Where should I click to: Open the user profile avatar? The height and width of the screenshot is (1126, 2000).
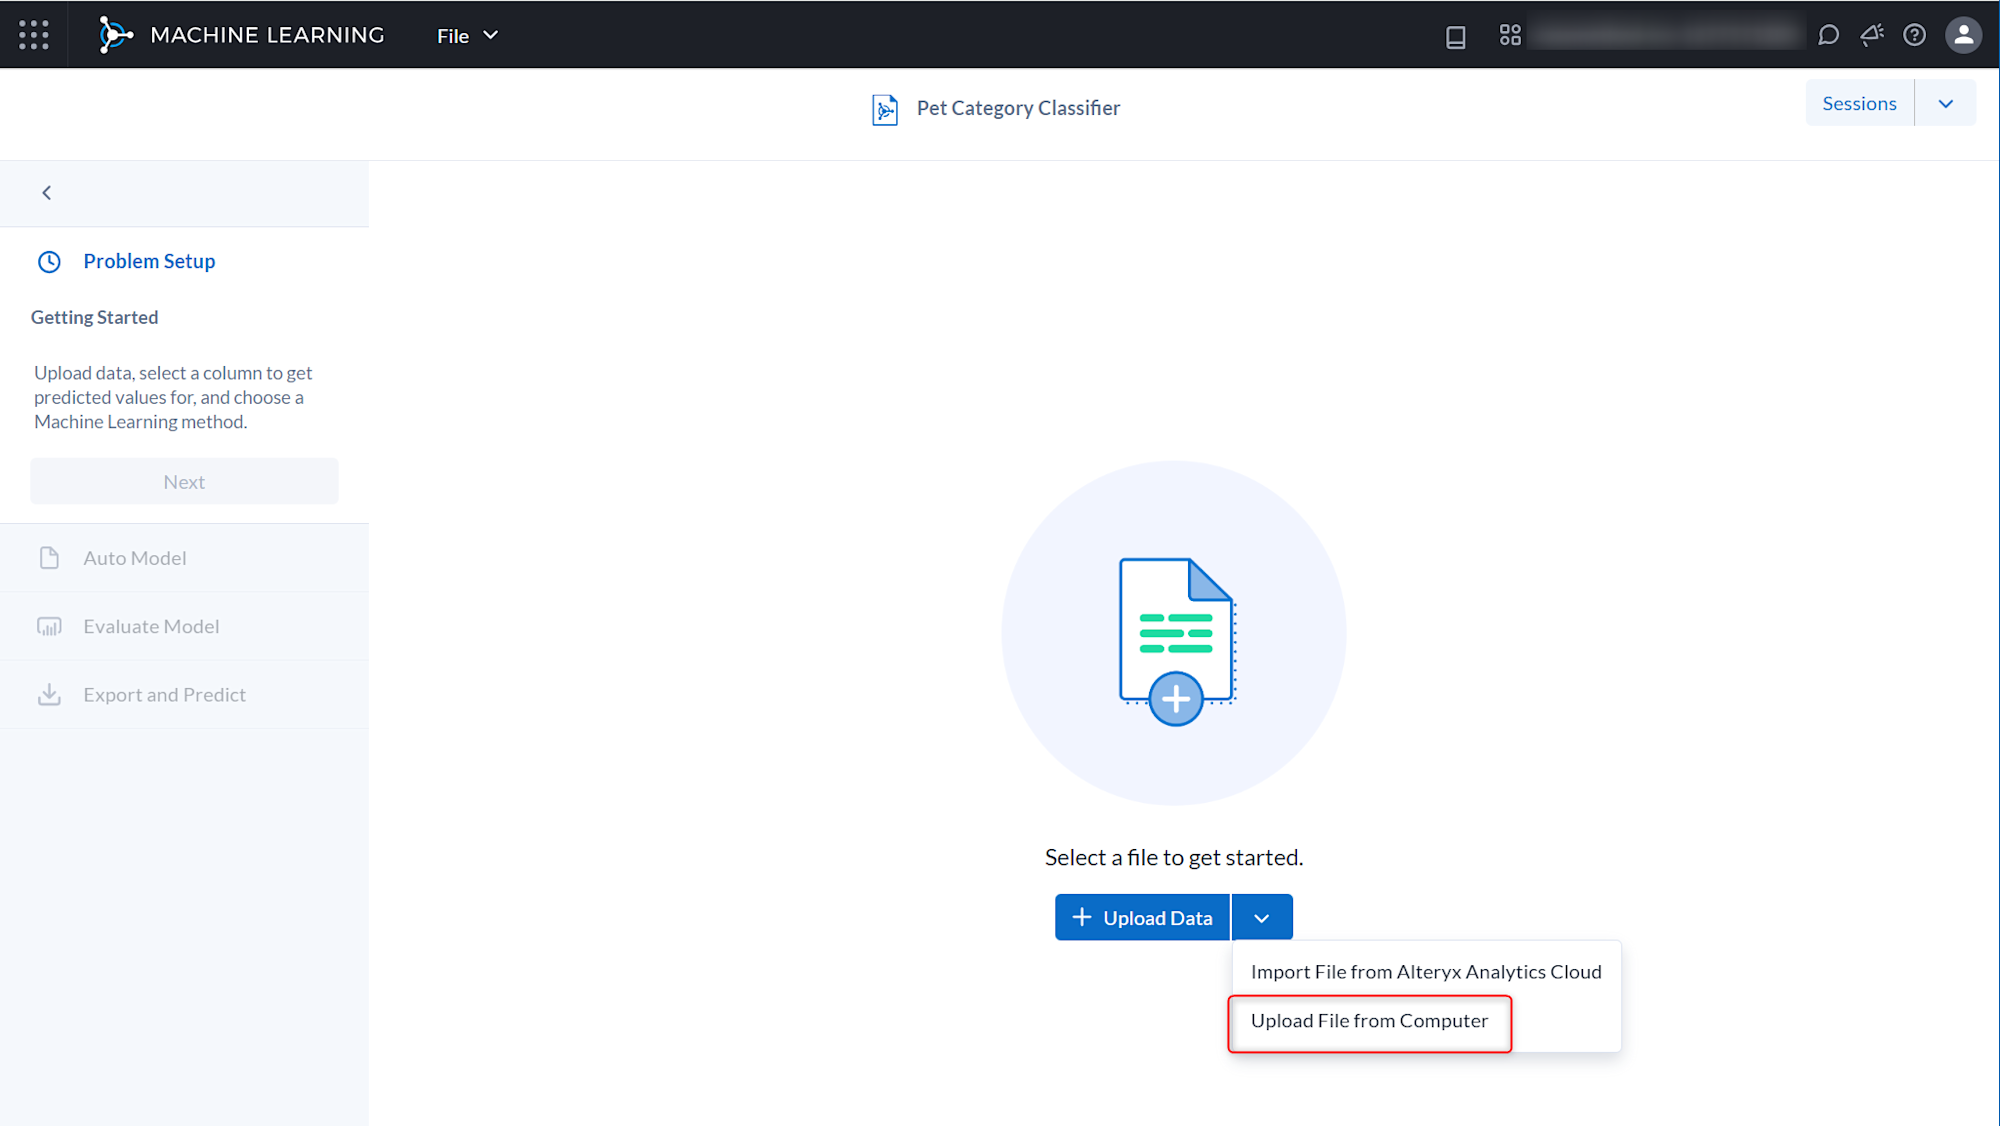pos(1963,35)
